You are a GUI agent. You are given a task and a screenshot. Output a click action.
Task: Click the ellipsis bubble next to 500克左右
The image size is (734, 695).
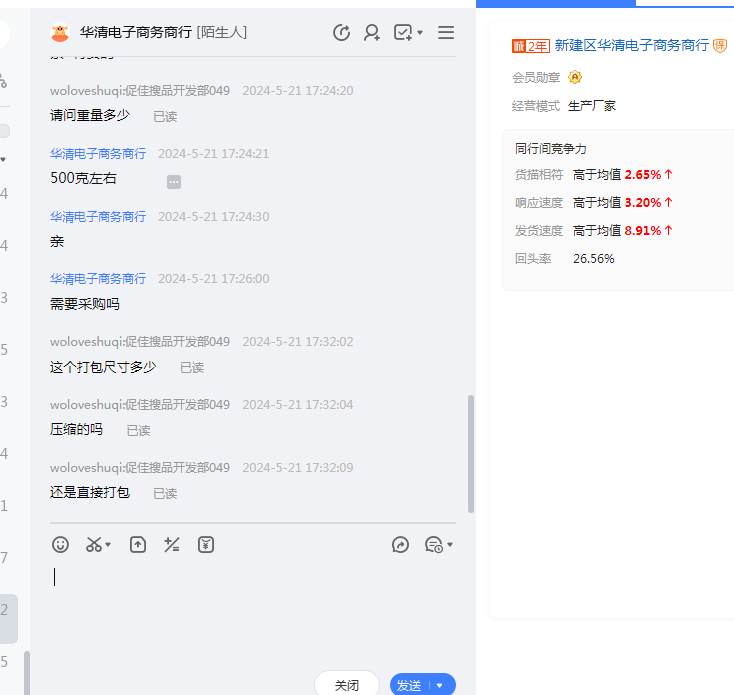pos(174,182)
